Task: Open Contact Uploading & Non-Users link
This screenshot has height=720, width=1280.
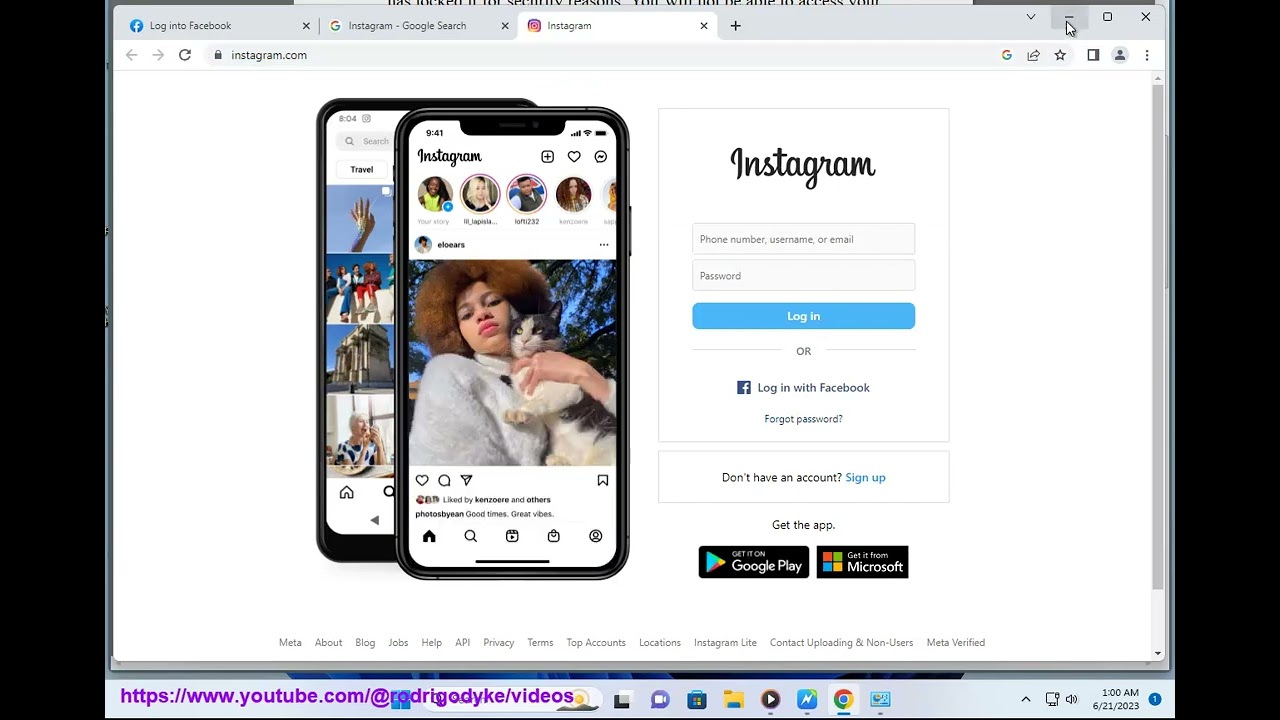Action: (841, 643)
